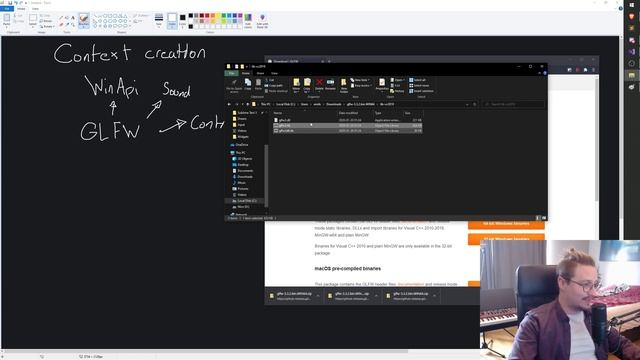Image resolution: width=640 pixels, height=360 pixels.
Task: Open the Paint File menu
Action: click(x=7, y=9)
